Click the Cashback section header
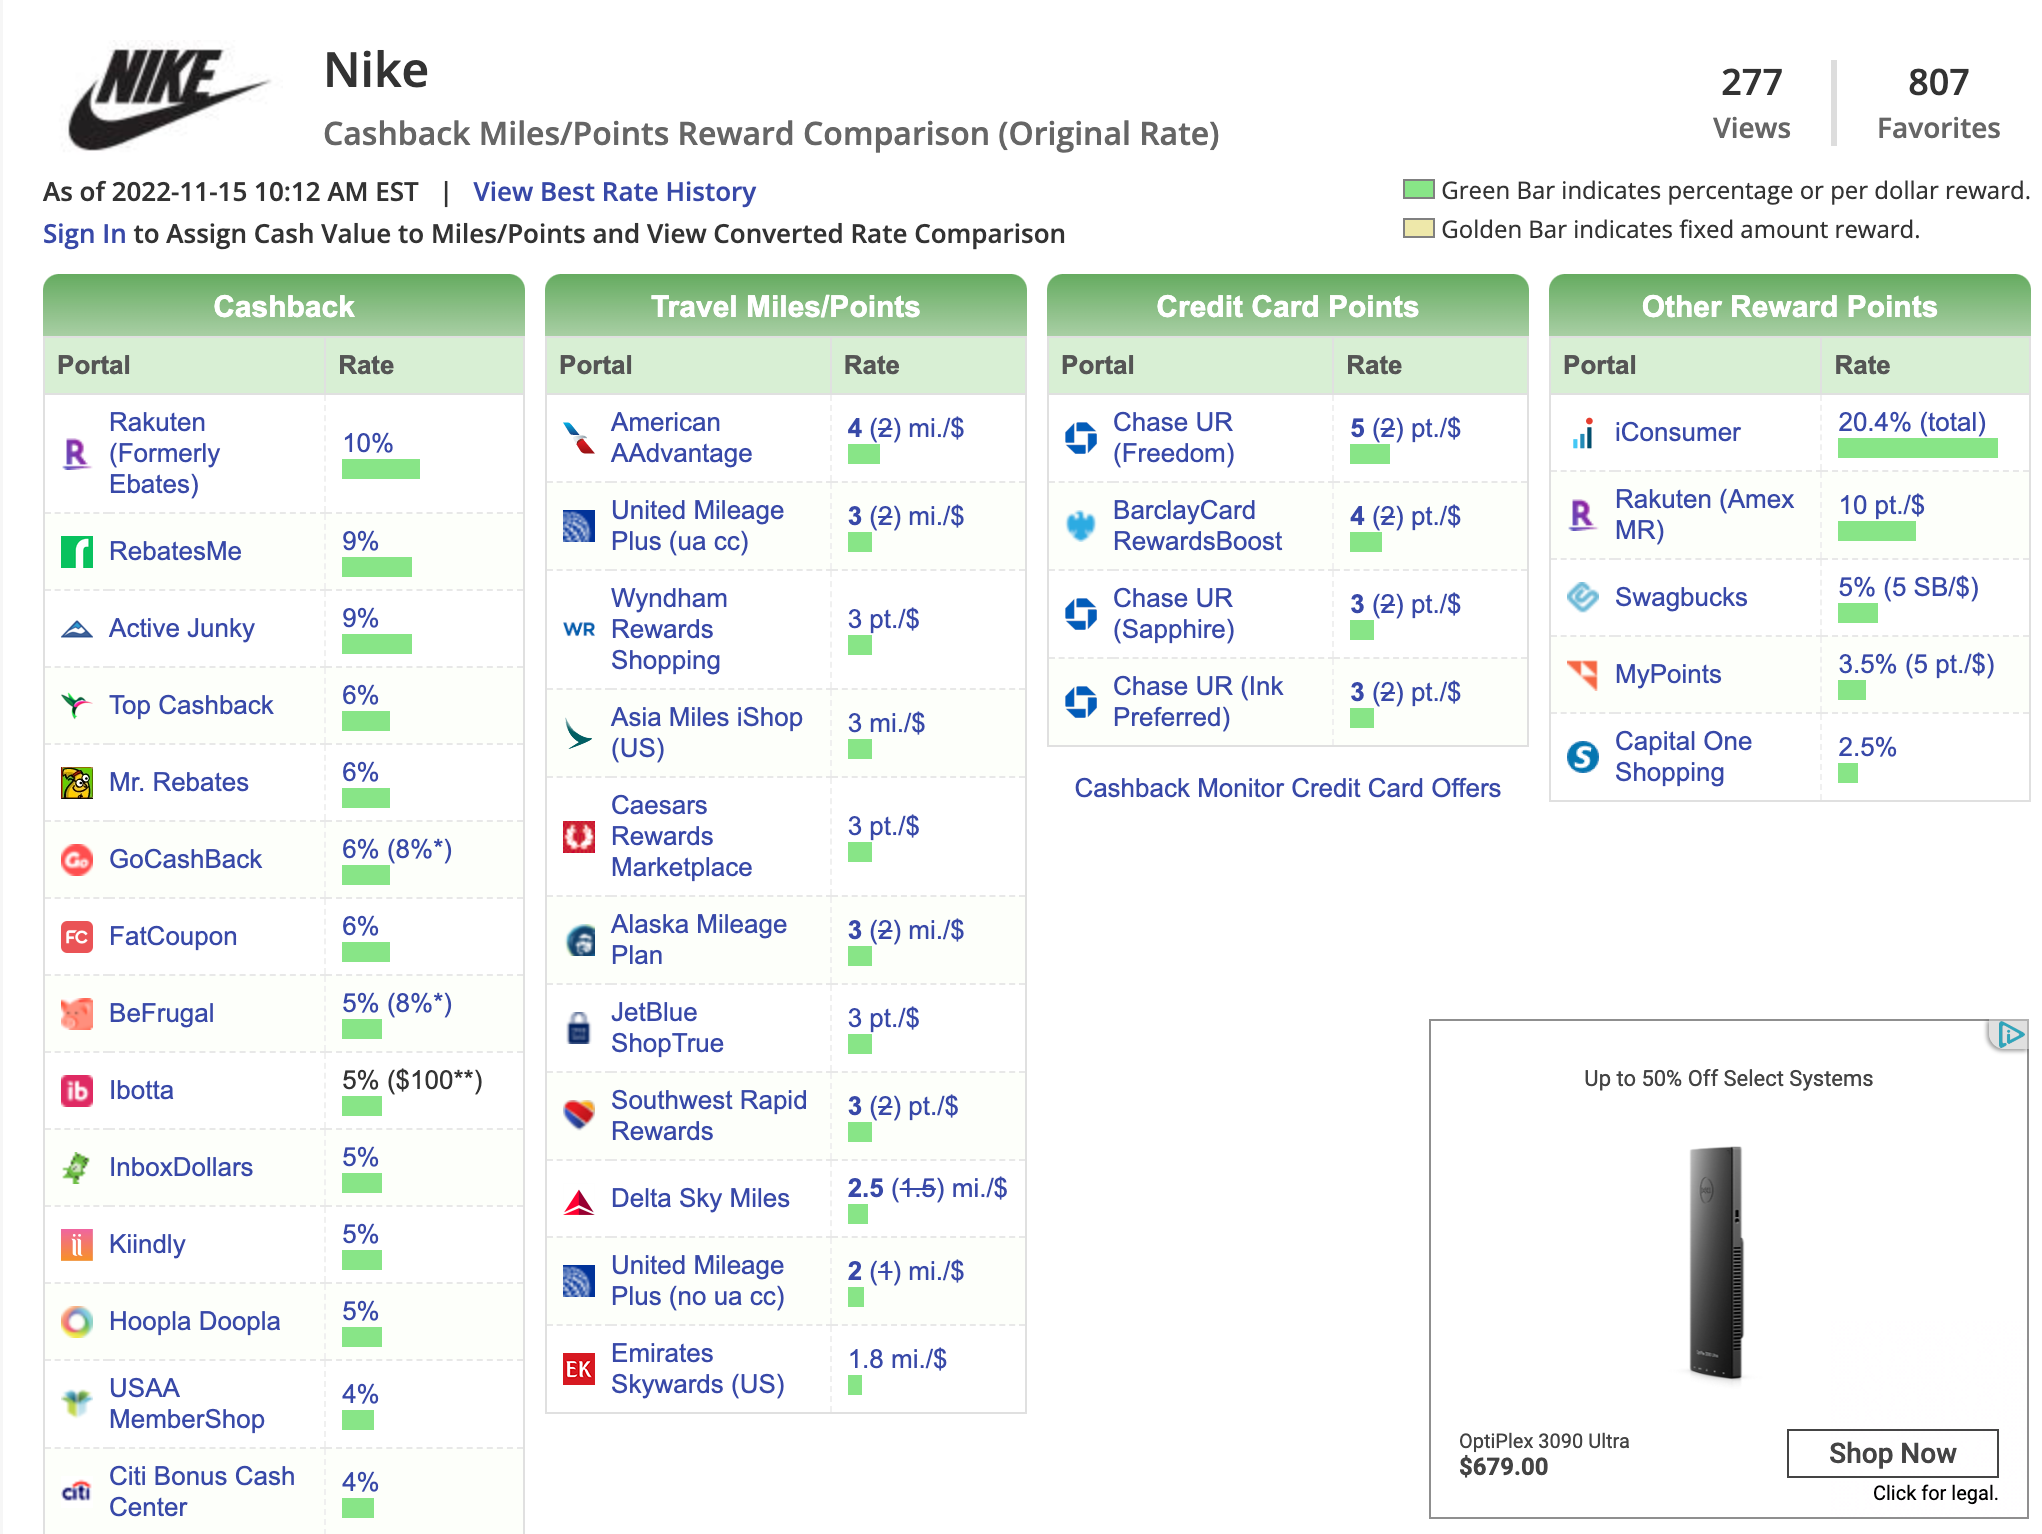The image size is (2042, 1534). (x=284, y=306)
